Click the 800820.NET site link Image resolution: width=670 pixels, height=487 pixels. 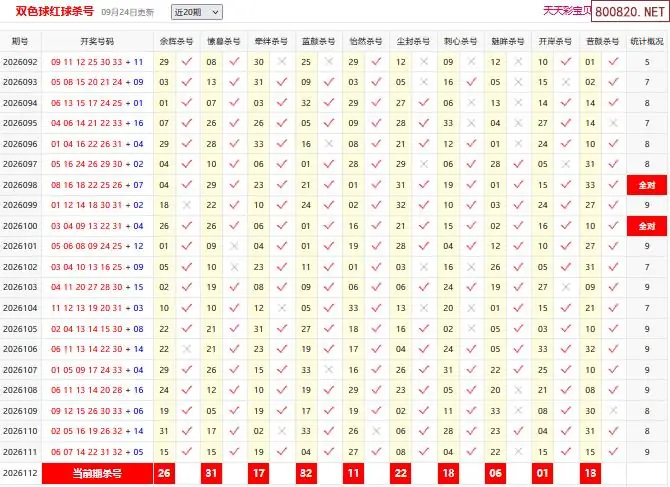(630, 12)
